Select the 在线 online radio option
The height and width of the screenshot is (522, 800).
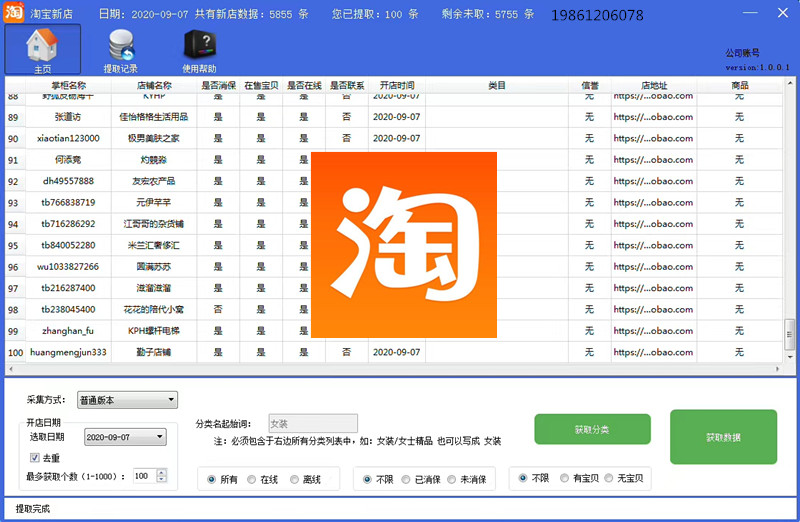(x=255, y=480)
